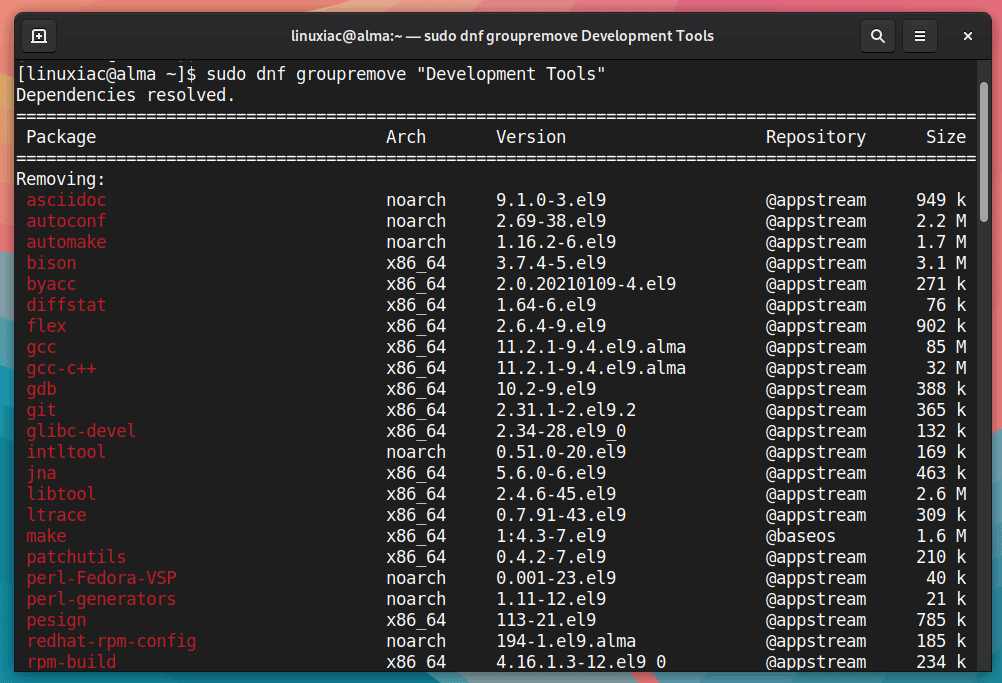The image size is (1002, 683).
Task: Click the window title text
Action: tap(502, 36)
